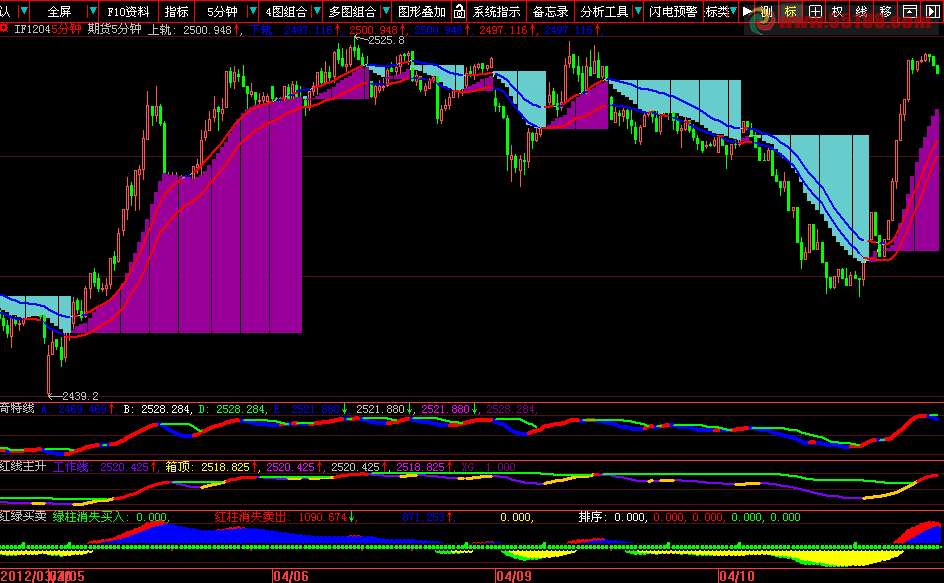The image size is (944, 583).
Task: Click the 田 grid icon in toolbar
Action: pyautogui.click(x=815, y=11)
